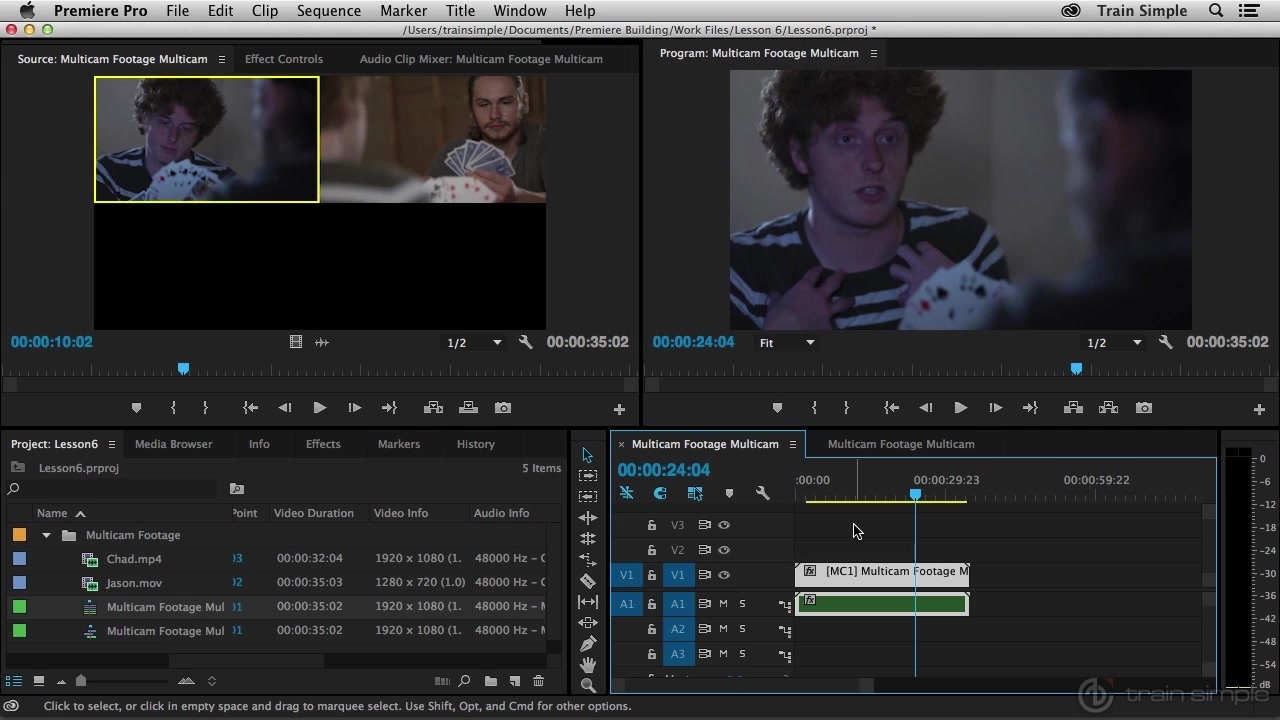Toggle Linked Selection in timeline

pos(695,493)
